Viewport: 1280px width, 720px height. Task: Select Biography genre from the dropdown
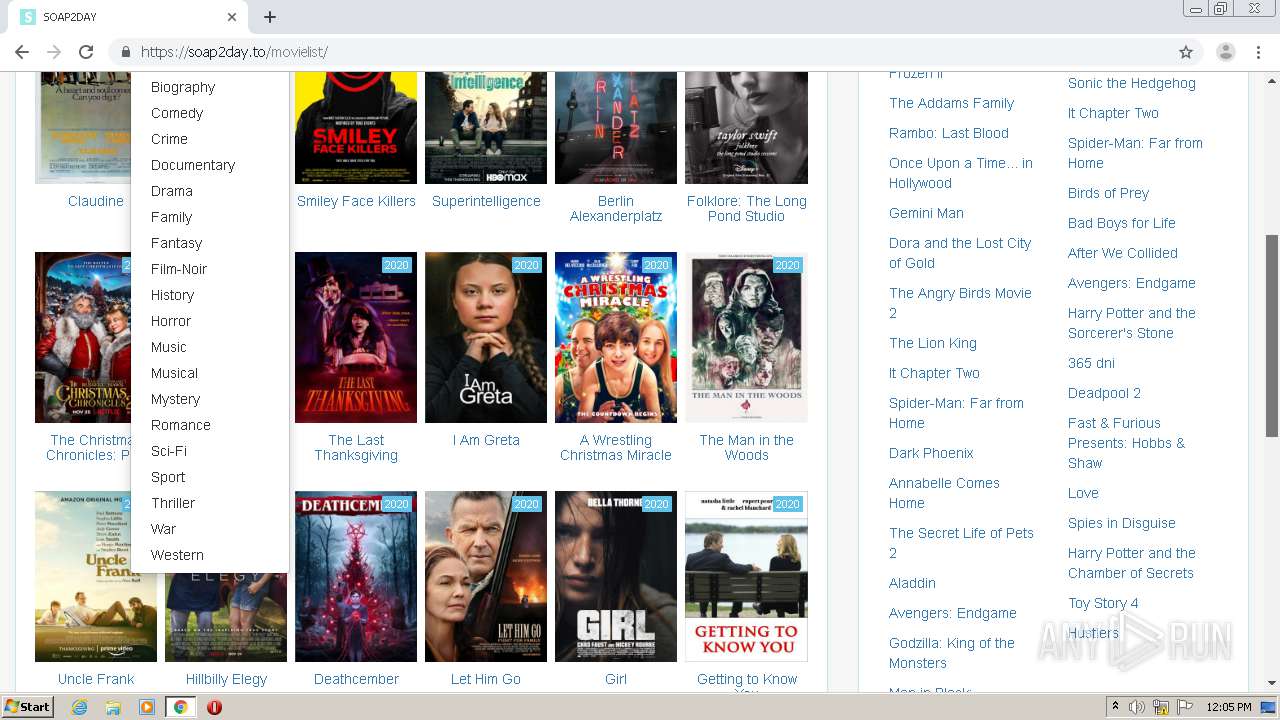tap(183, 87)
